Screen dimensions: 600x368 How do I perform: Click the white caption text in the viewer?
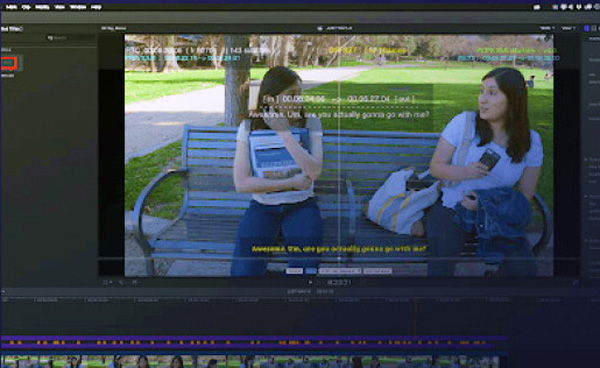[x=339, y=114]
